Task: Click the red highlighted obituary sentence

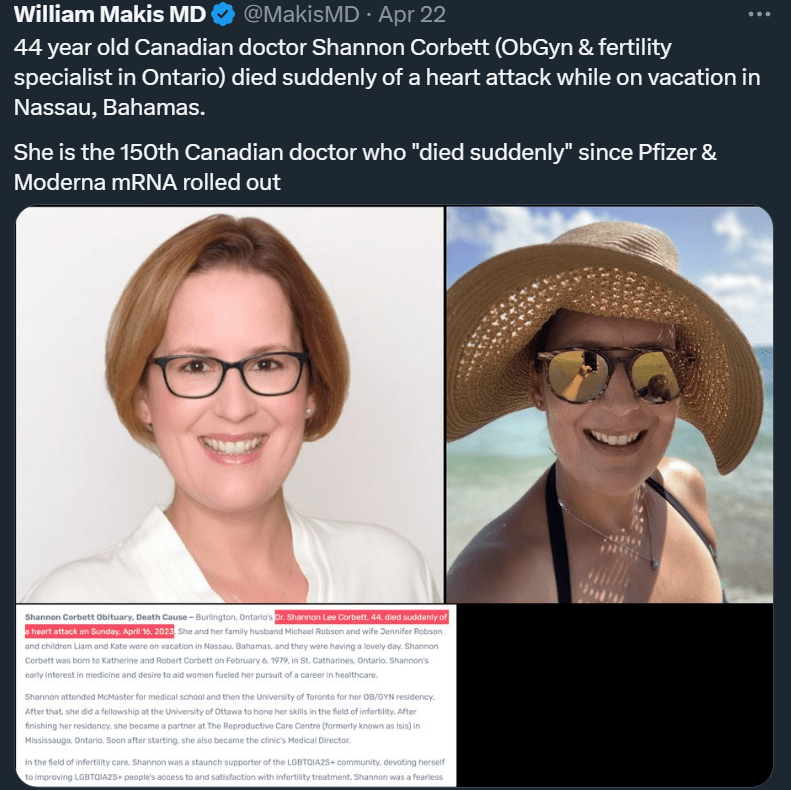Action: click(x=236, y=624)
